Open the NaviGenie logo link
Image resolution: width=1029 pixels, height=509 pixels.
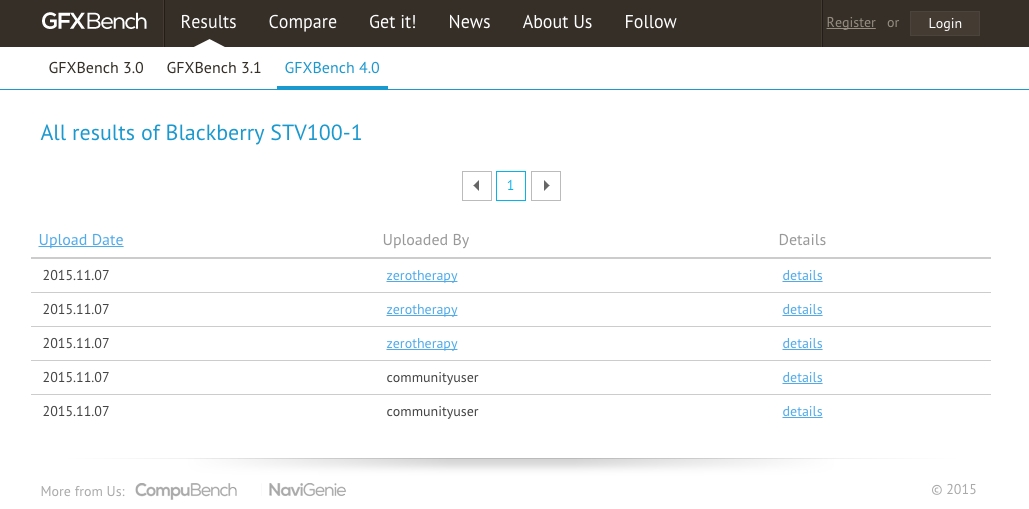(x=307, y=491)
